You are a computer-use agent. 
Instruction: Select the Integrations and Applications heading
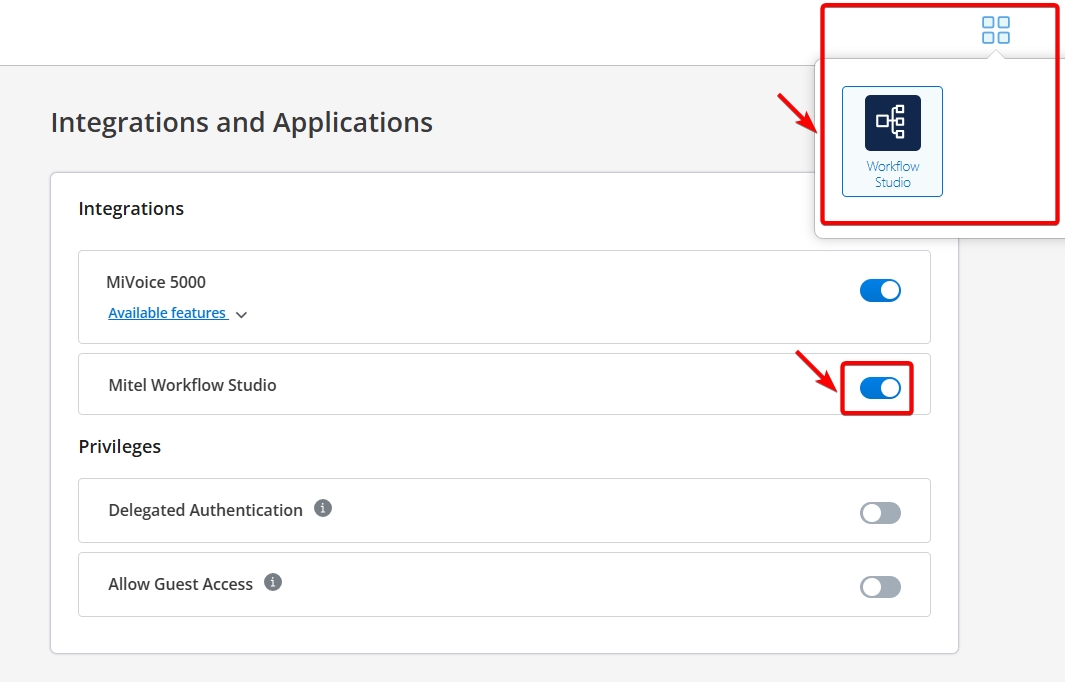pos(242,123)
